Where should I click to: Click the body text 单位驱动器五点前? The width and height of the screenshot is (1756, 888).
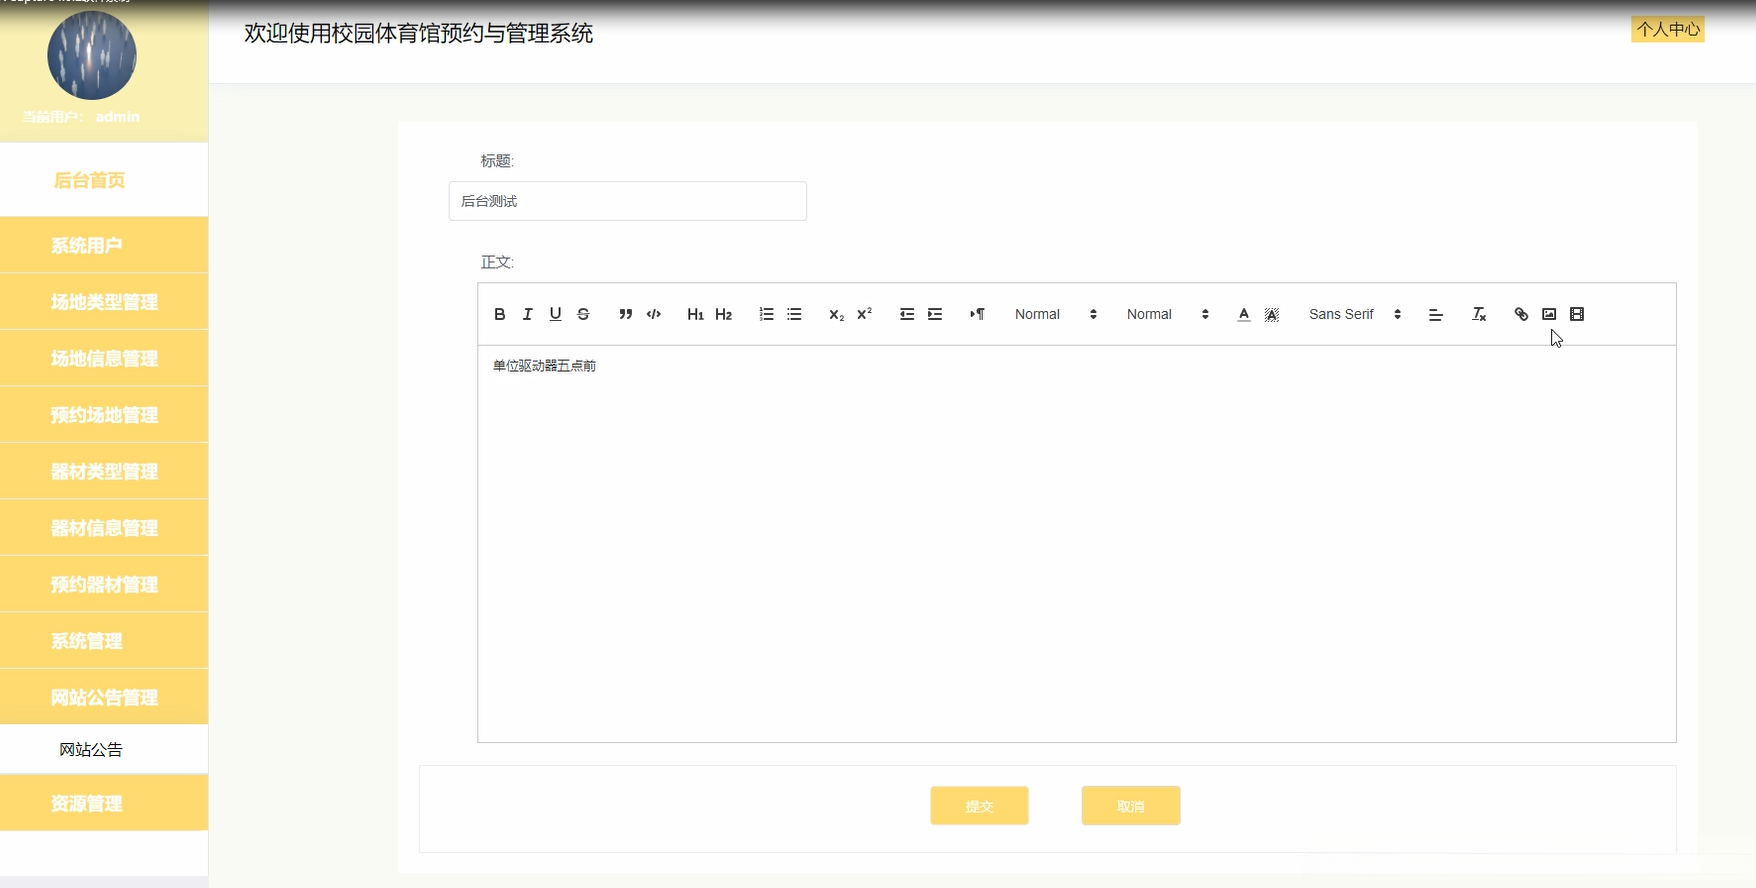[x=544, y=366]
